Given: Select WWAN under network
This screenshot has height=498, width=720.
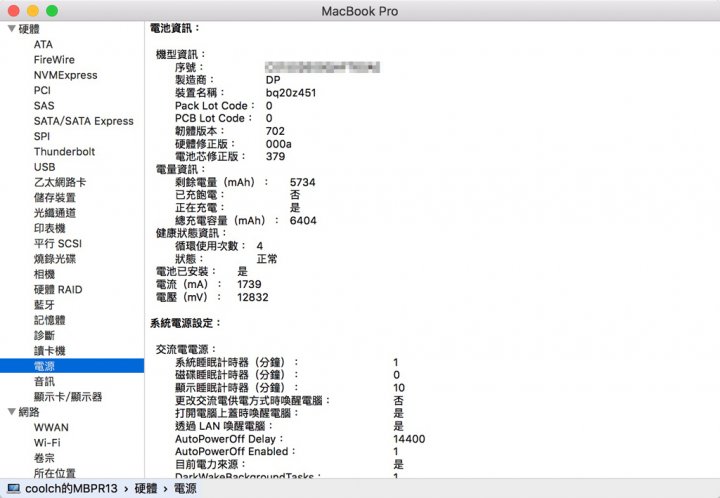Looking at the screenshot, I should [x=51, y=427].
